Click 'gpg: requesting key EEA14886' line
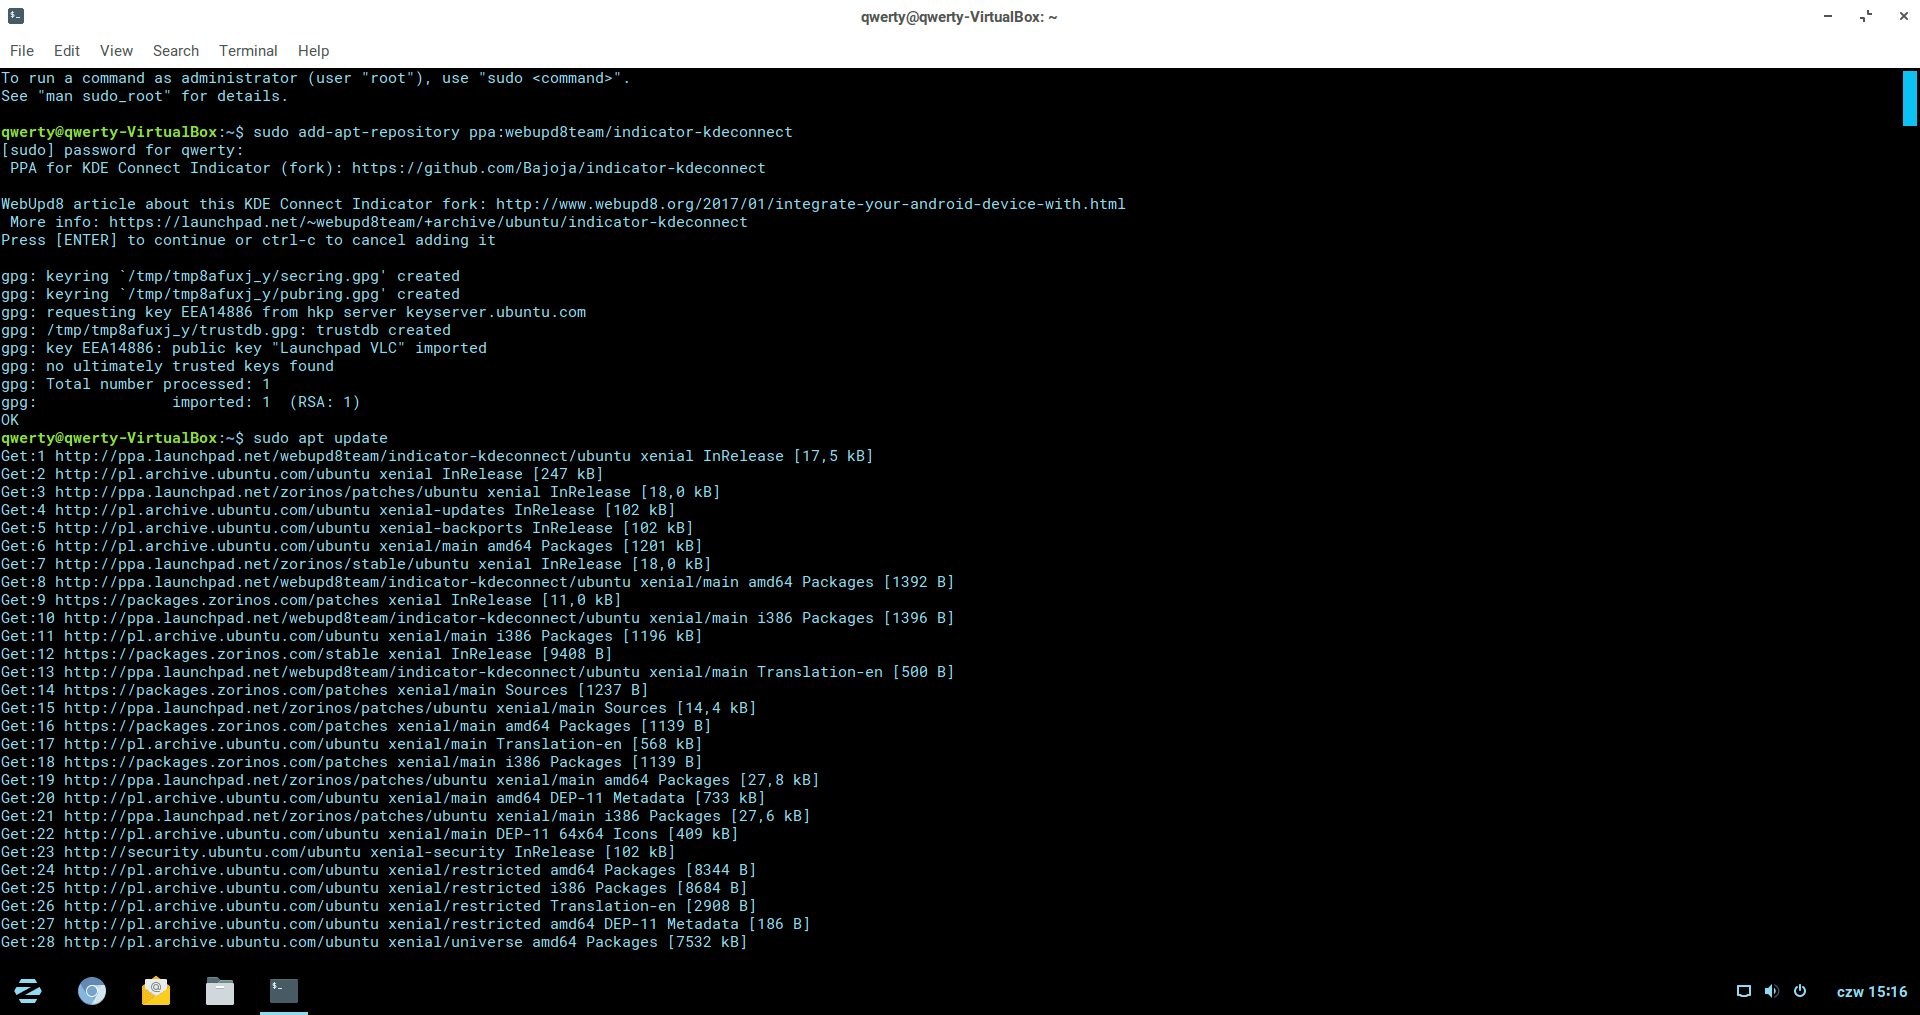The image size is (1920, 1015). 293,312
